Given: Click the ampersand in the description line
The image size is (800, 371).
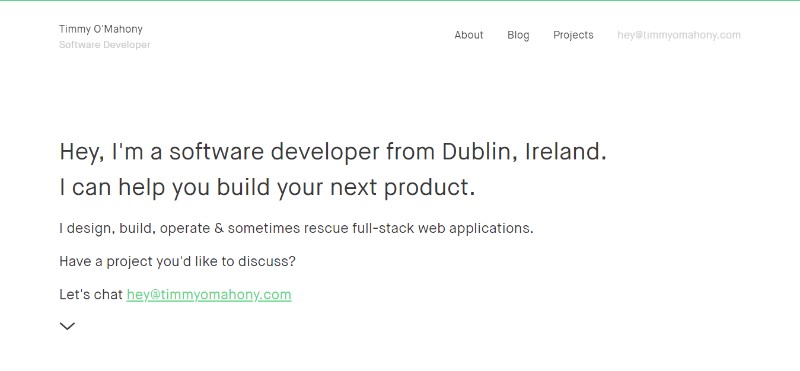Looking at the screenshot, I should coord(219,229).
